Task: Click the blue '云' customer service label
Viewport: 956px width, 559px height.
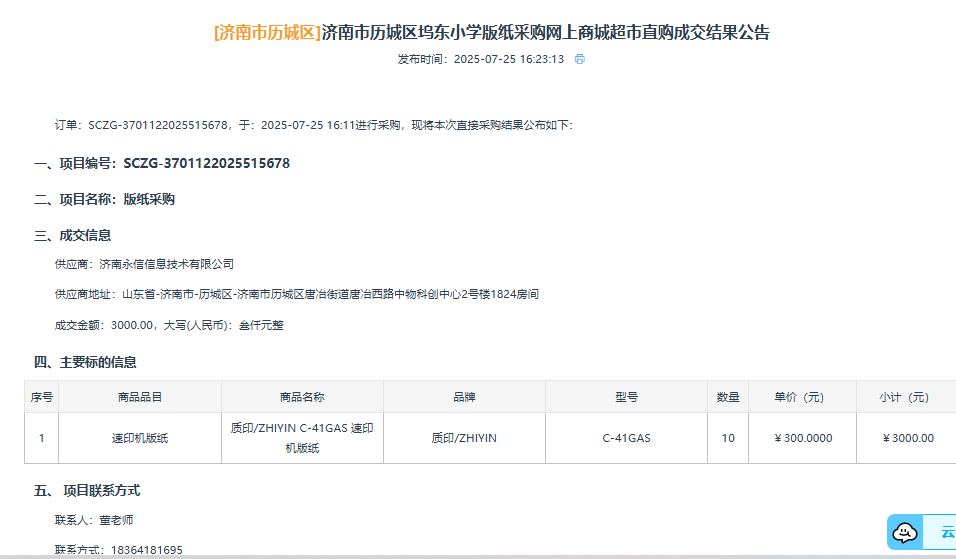Action: (945, 532)
